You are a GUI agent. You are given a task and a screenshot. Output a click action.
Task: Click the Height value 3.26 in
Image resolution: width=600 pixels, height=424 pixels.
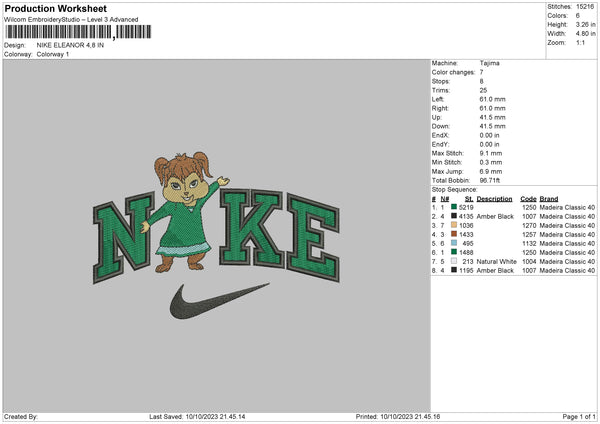coord(585,24)
